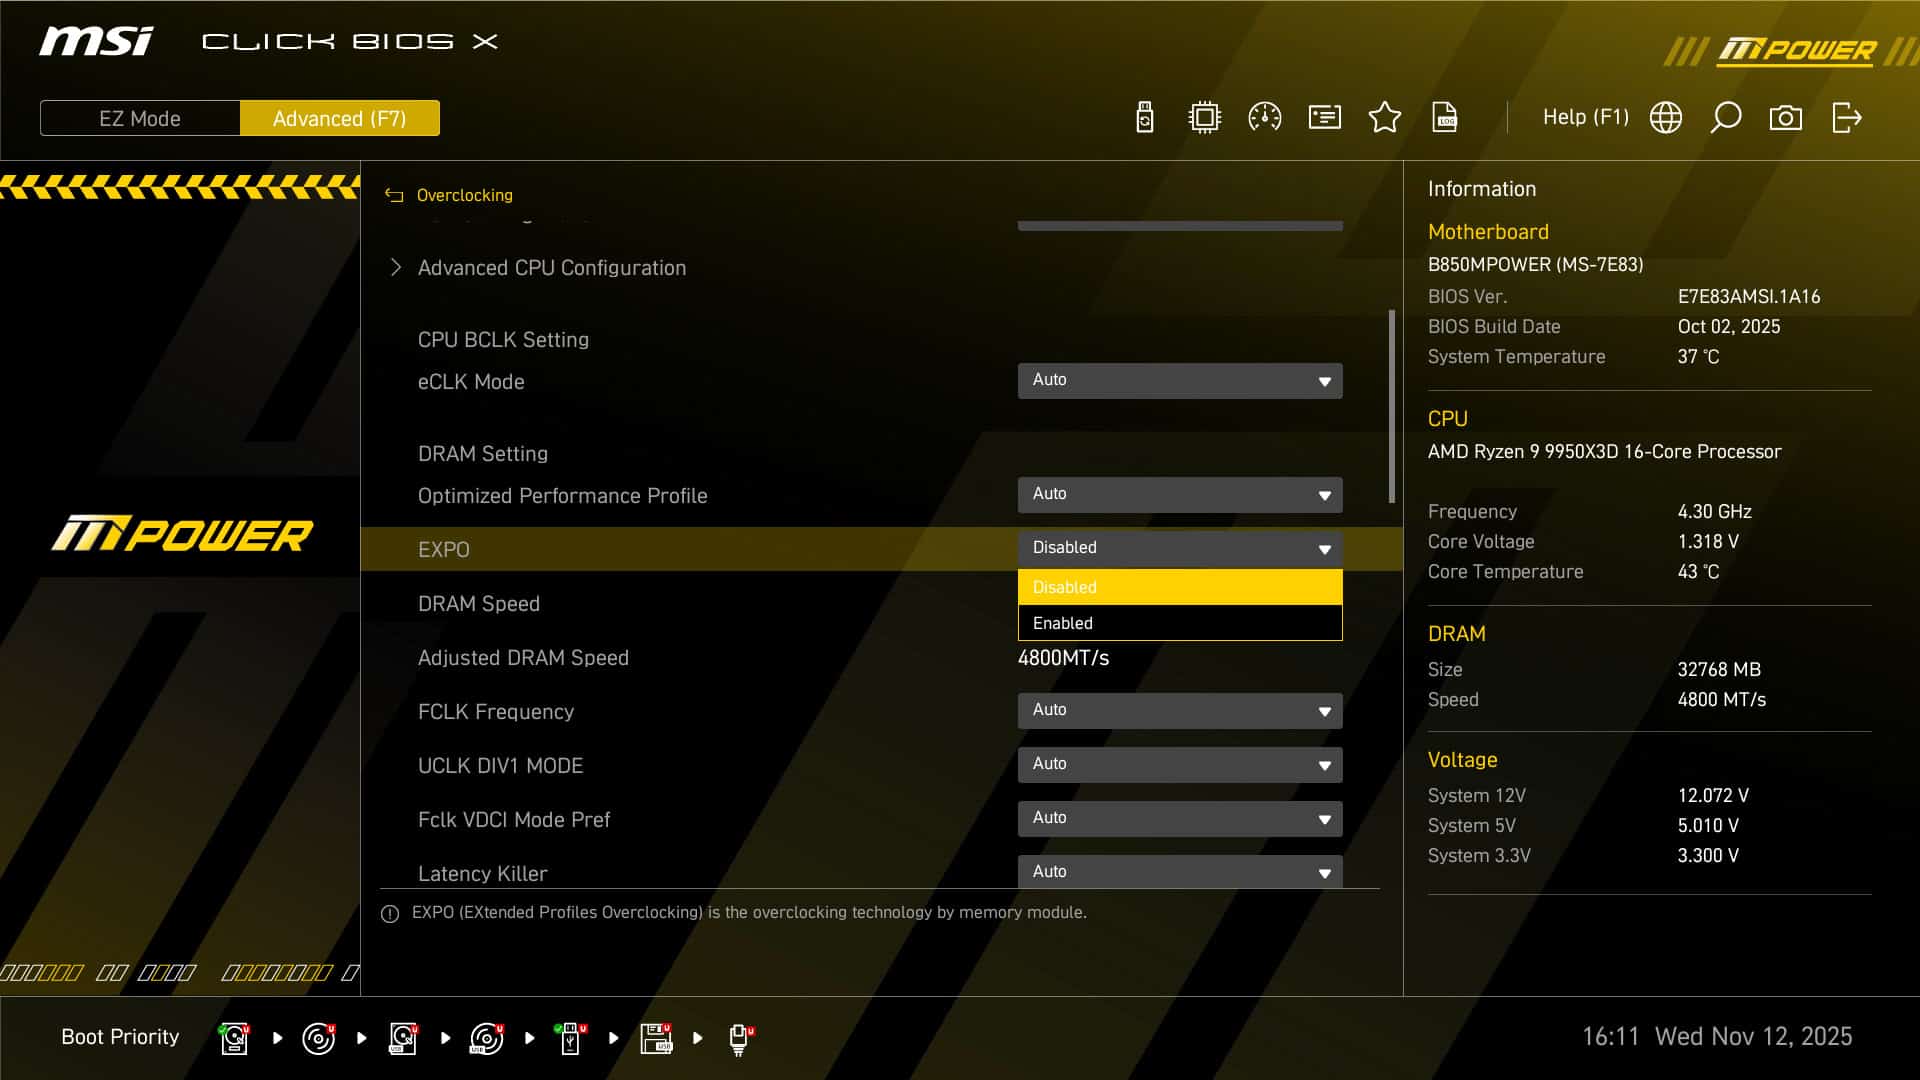Choose Disabled in the EXPO dropdown list
Screen dimensions: 1920x1080
[1180, 587]
